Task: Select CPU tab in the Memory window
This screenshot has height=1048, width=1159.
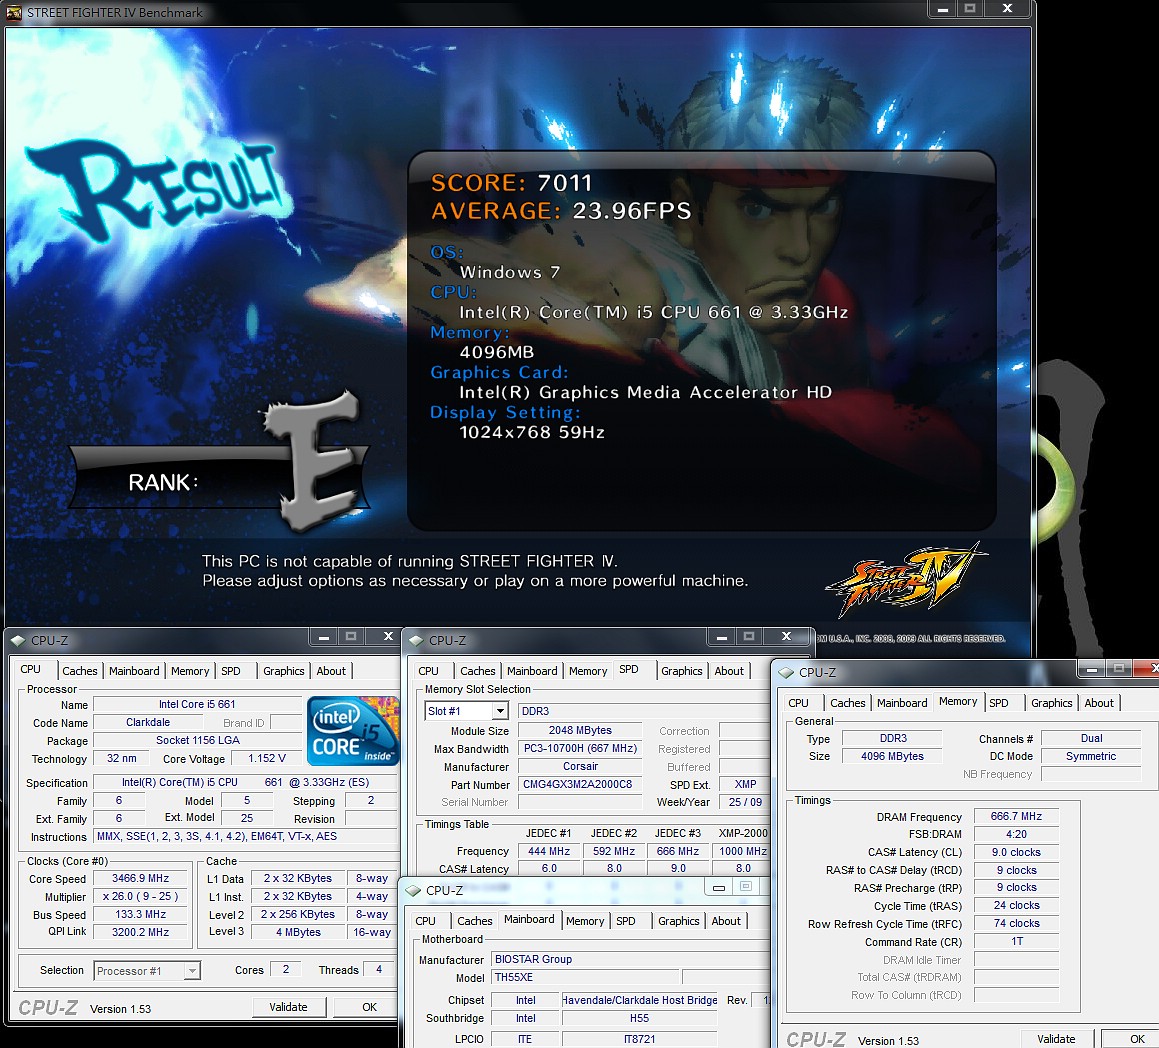Action: [x=798, y=703]
